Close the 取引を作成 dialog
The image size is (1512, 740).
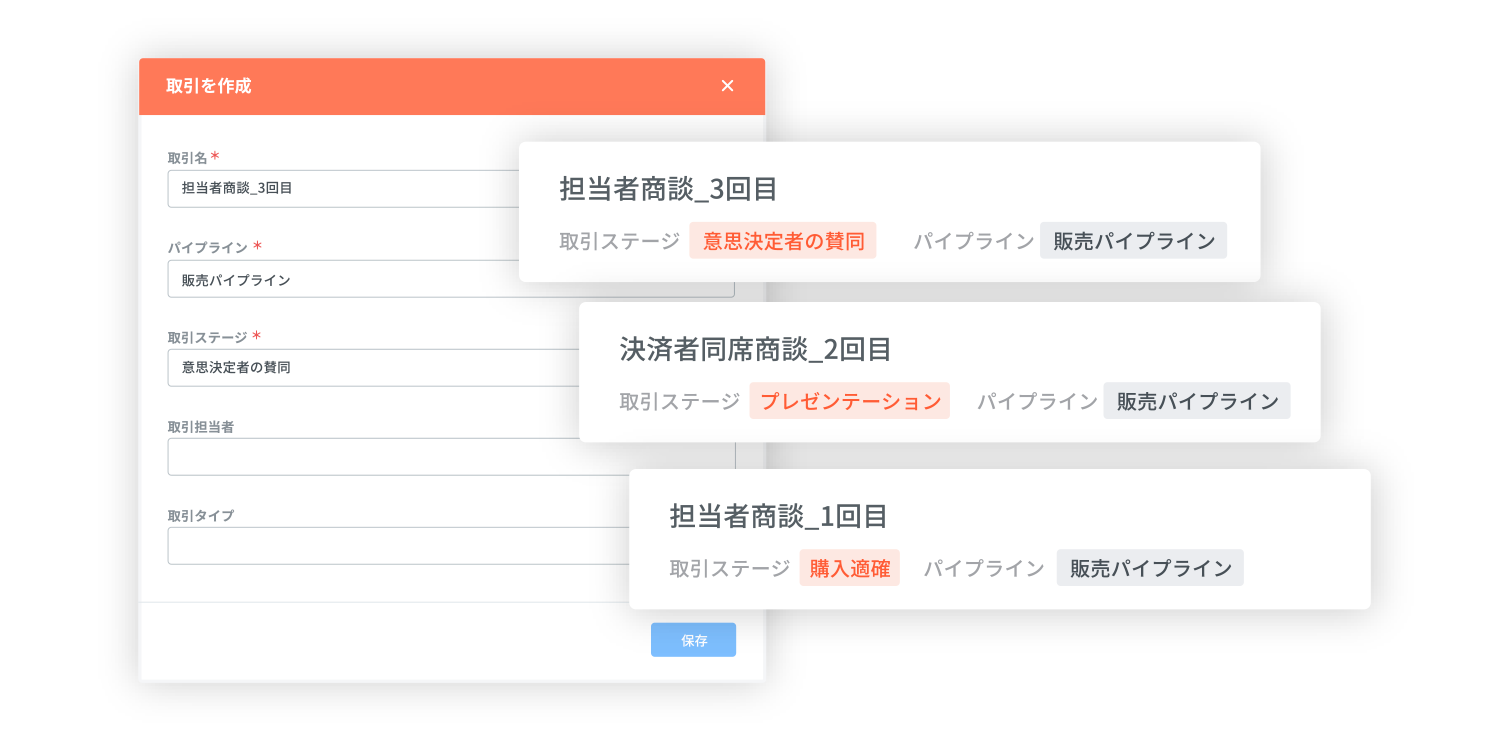[727, 86]
